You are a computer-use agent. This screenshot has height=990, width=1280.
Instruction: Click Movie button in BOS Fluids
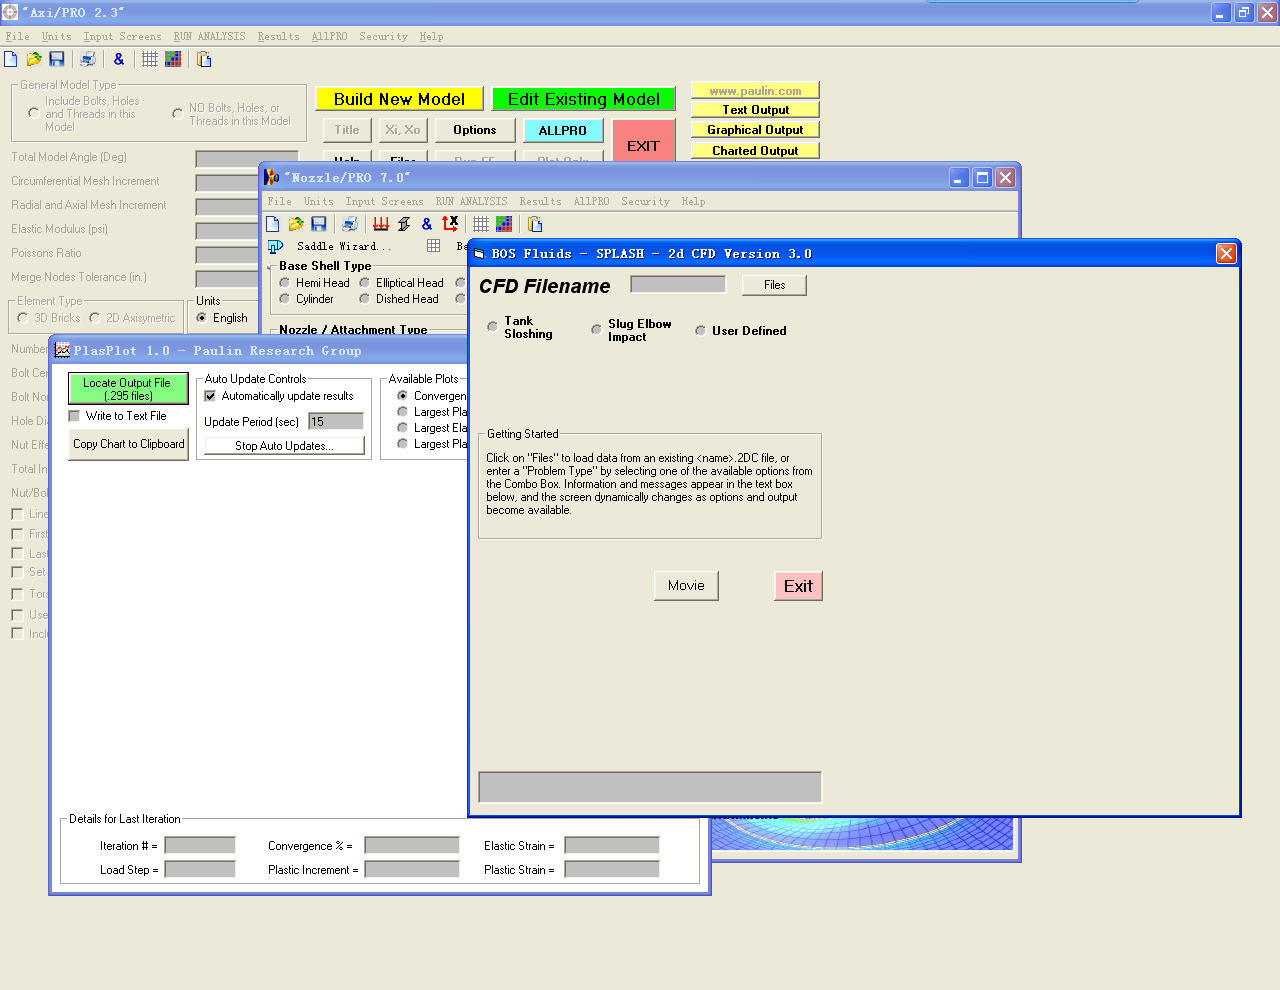(x=686, y=586)
